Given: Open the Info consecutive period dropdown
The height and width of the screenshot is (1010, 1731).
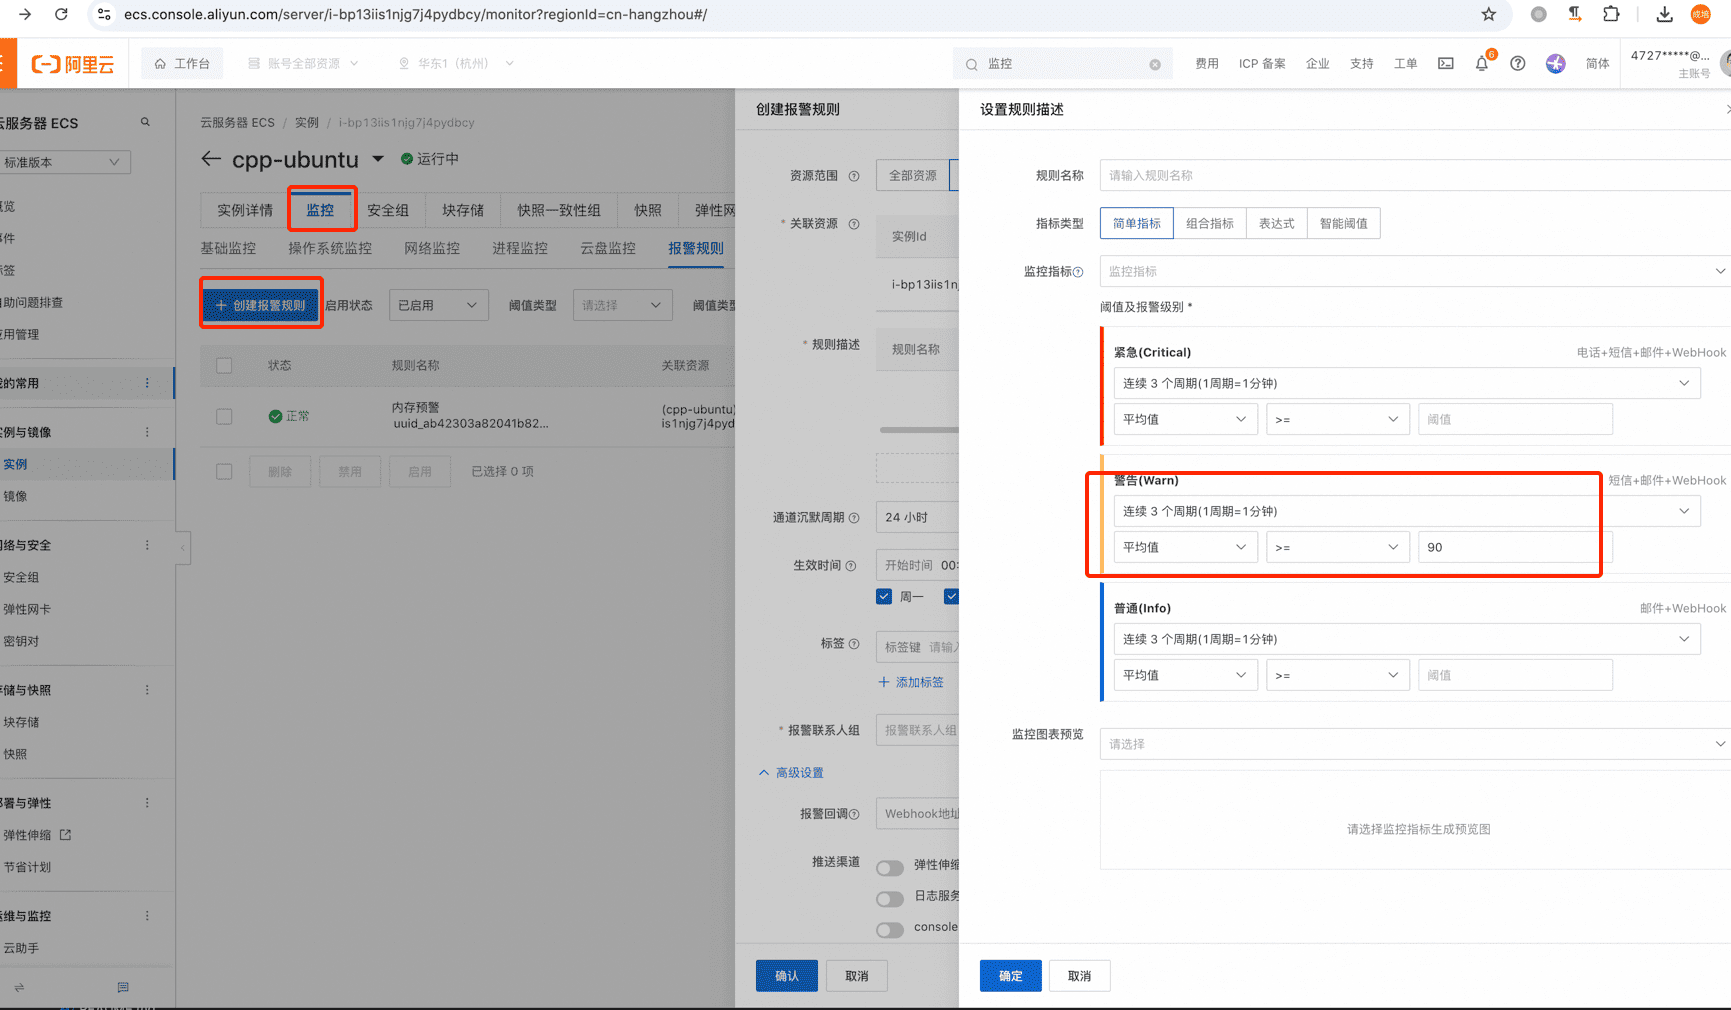Looking at the screenshot, I should (1407, 639).
